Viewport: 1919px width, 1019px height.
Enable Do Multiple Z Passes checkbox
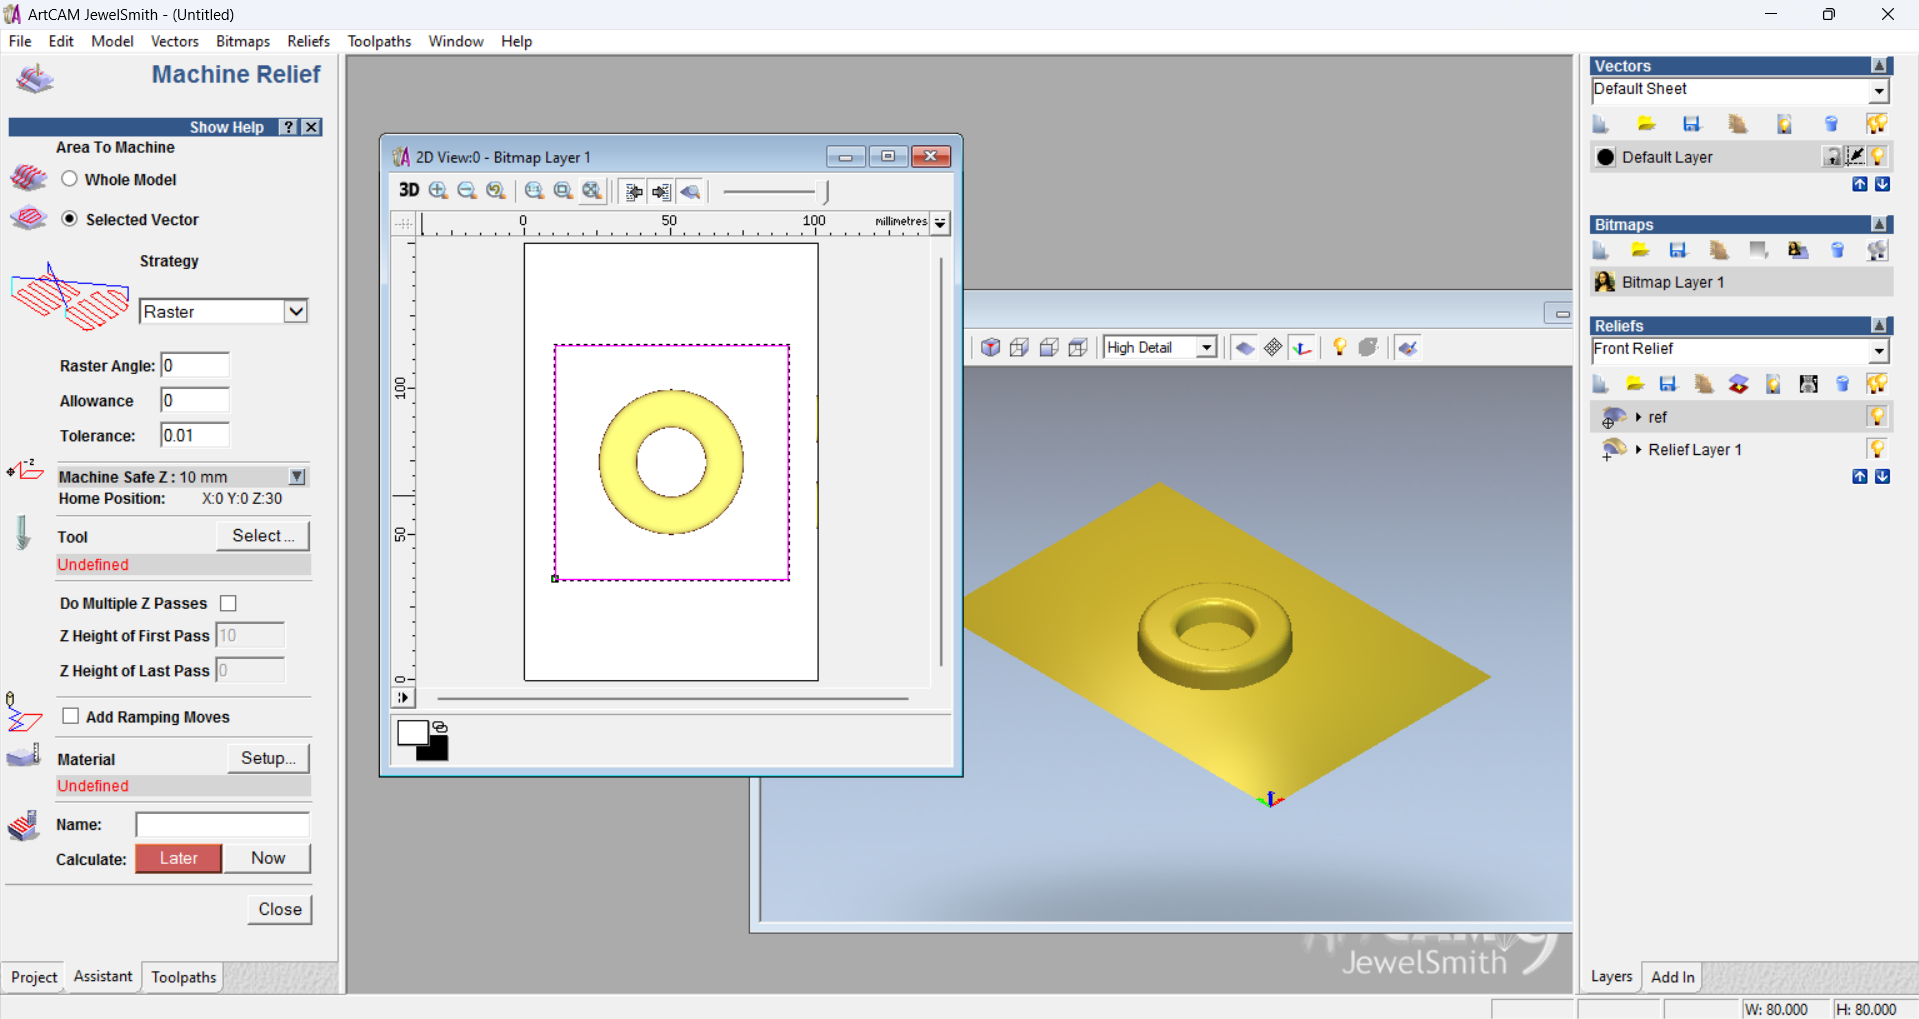pyautogui.click(x=228, y=603)
